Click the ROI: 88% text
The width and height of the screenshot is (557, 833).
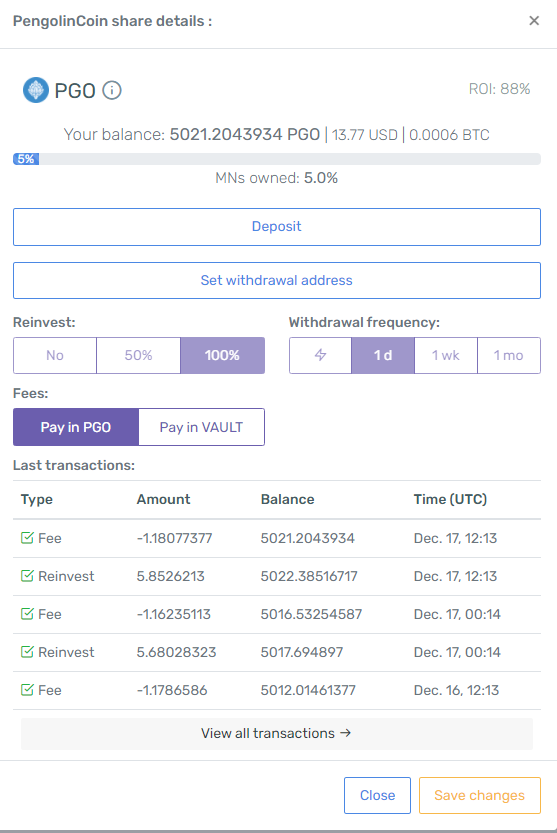[x=500, y=89]
